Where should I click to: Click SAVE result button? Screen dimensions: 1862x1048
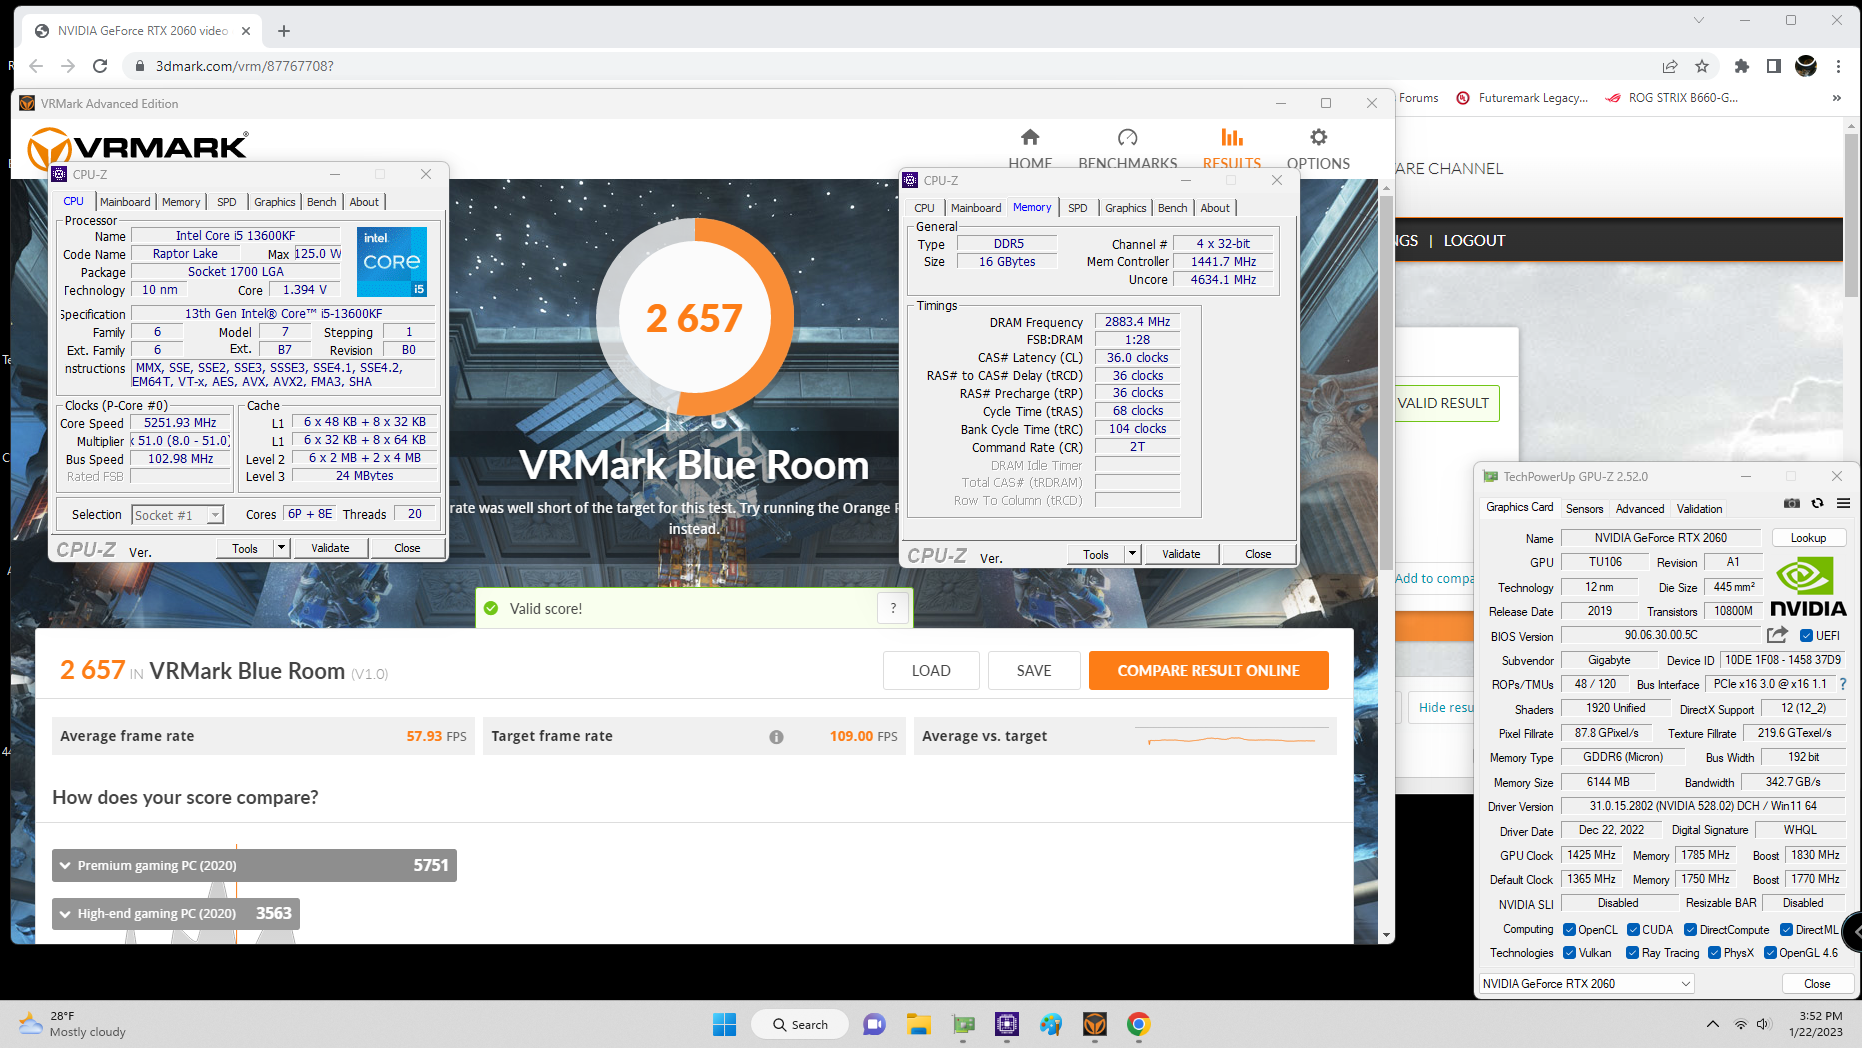click(1034, 671)
